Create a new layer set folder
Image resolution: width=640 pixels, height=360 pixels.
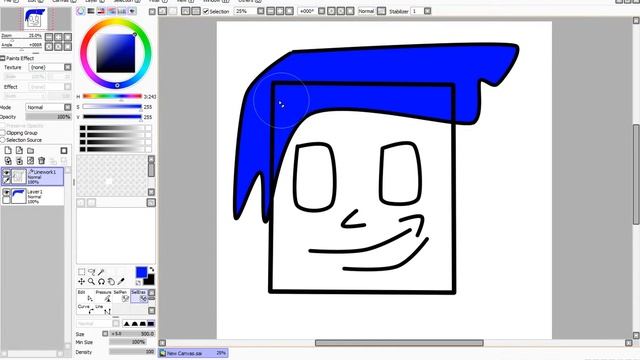coord(30,150)
